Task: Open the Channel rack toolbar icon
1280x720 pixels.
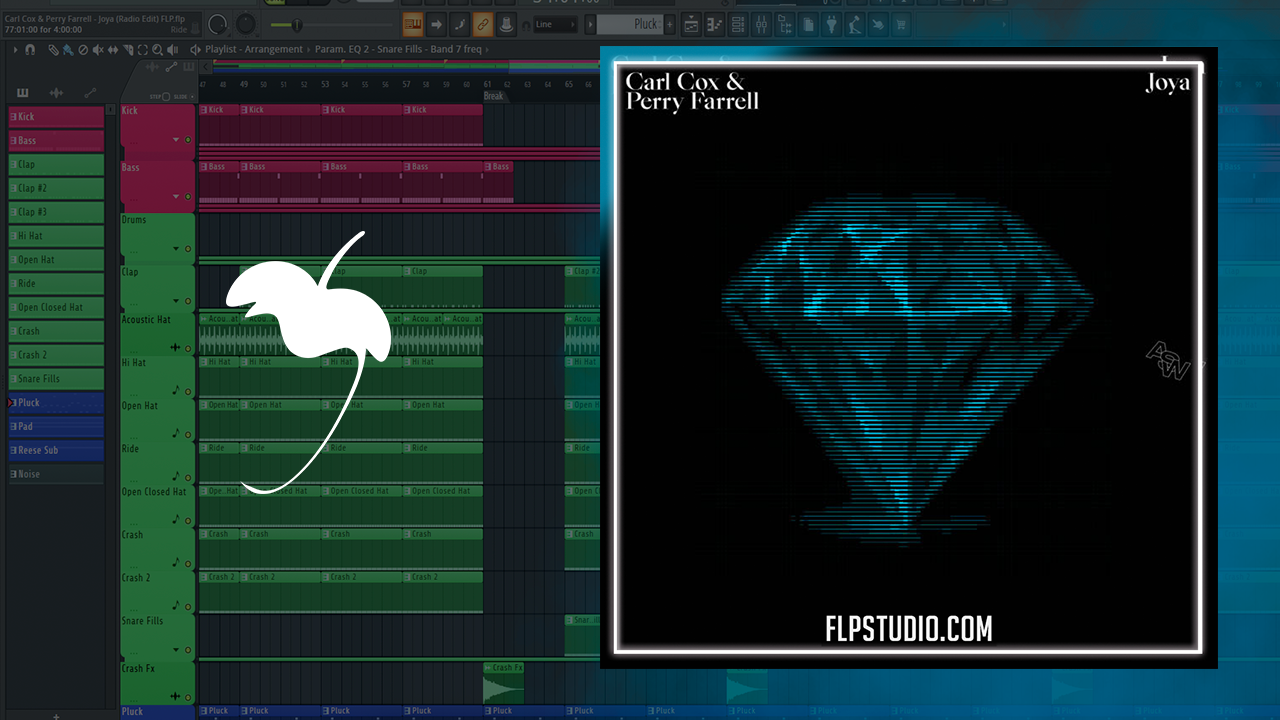Action: pyautogui.click(x=737, y=24)
